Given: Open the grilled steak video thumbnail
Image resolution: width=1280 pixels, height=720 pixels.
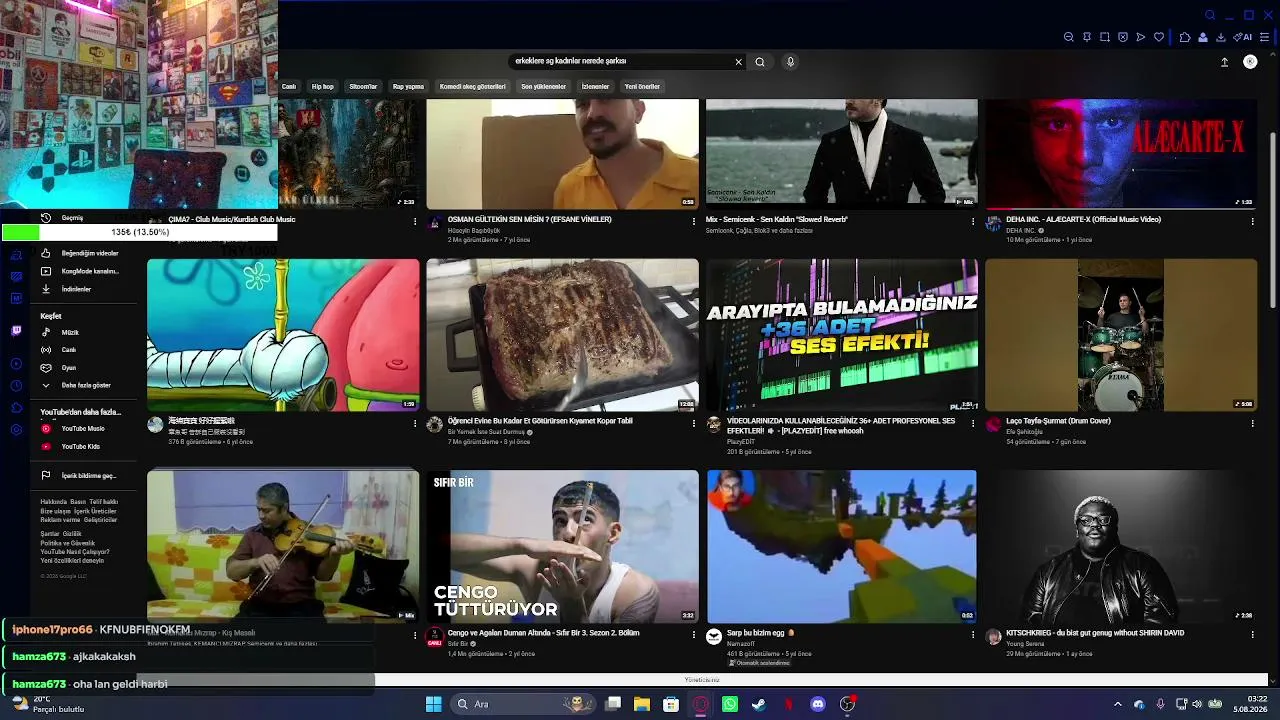Looking at the screenshot, I should tap(563, 335).
